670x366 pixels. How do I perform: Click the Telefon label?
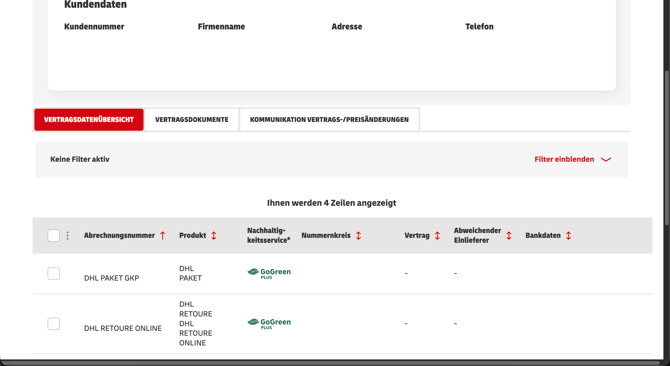[x=479, y=26]
